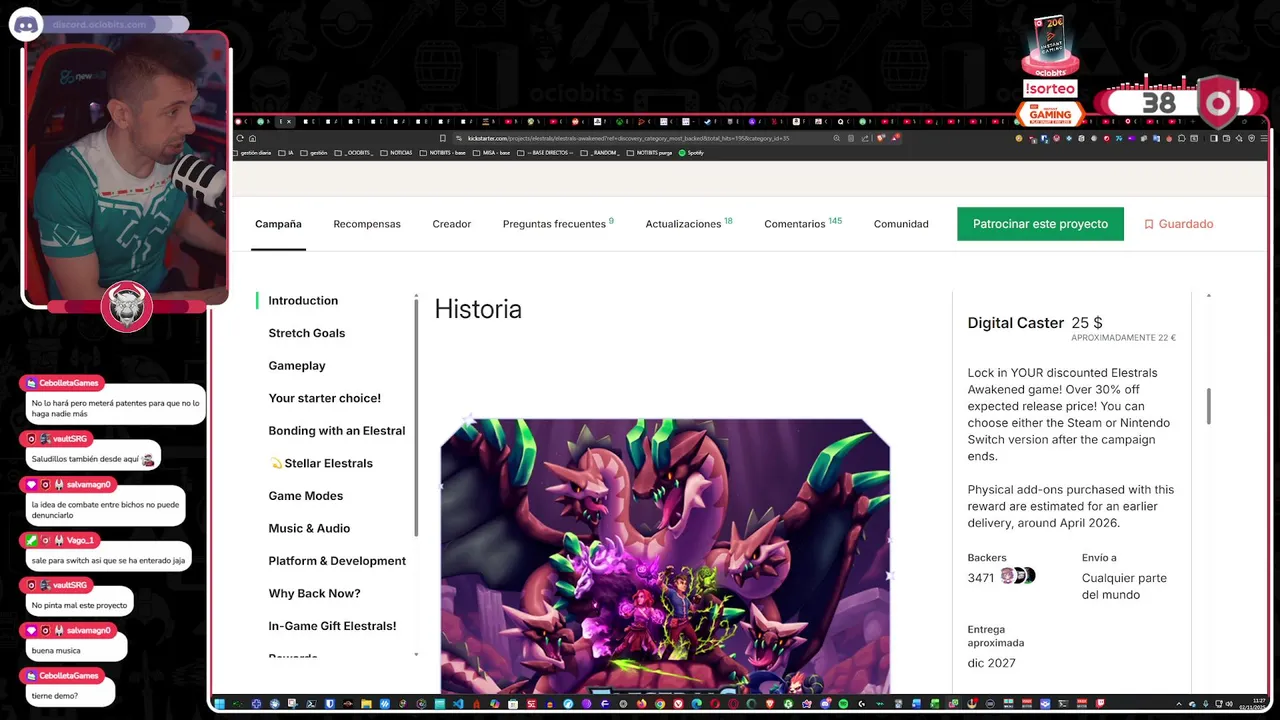Screen dimensions: 1280x720
Task: Open the 'NOTICIAS' bookmark folder
Action: (x=396, y=153)
